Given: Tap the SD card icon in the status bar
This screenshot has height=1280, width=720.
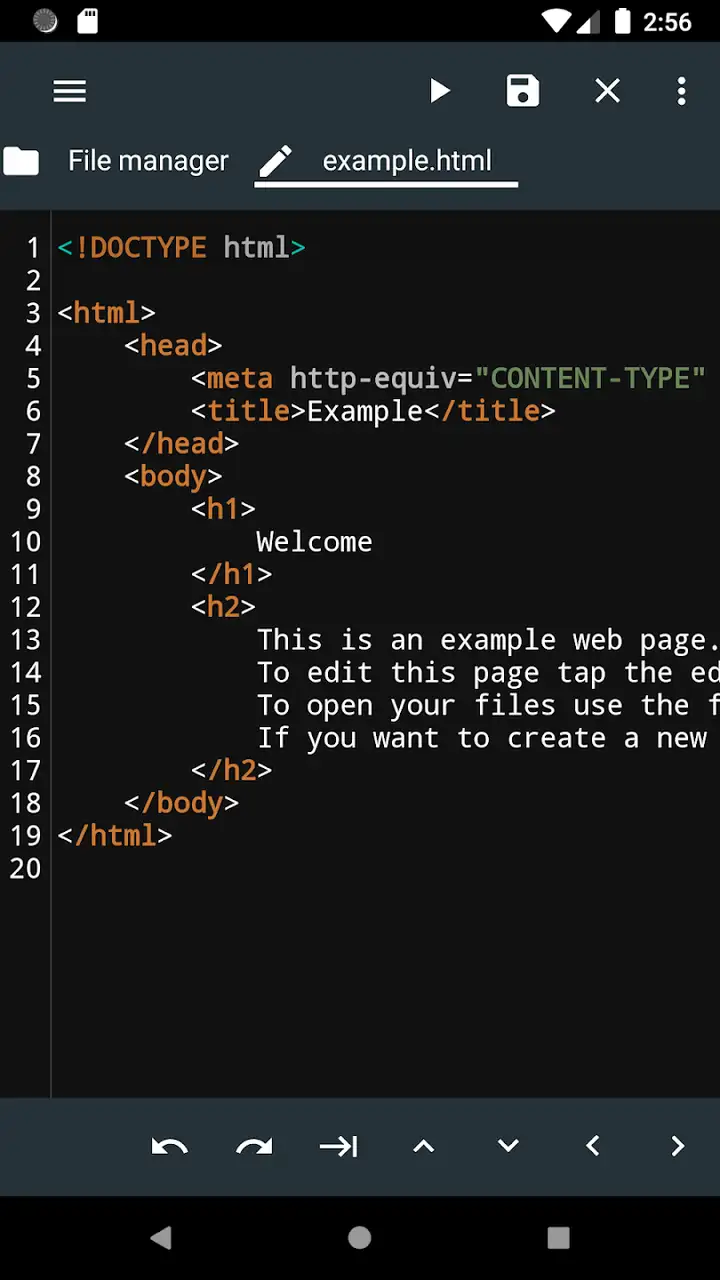Looking at the screenshot, I should pyautogui.click(x=88, y=21).
